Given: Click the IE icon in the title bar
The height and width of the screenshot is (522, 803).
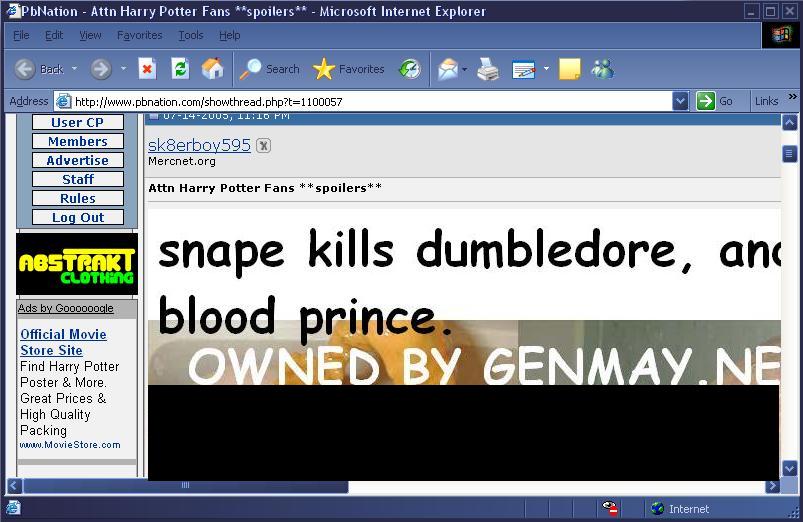Looking at the screenshot, I should (x=13, y=11).
